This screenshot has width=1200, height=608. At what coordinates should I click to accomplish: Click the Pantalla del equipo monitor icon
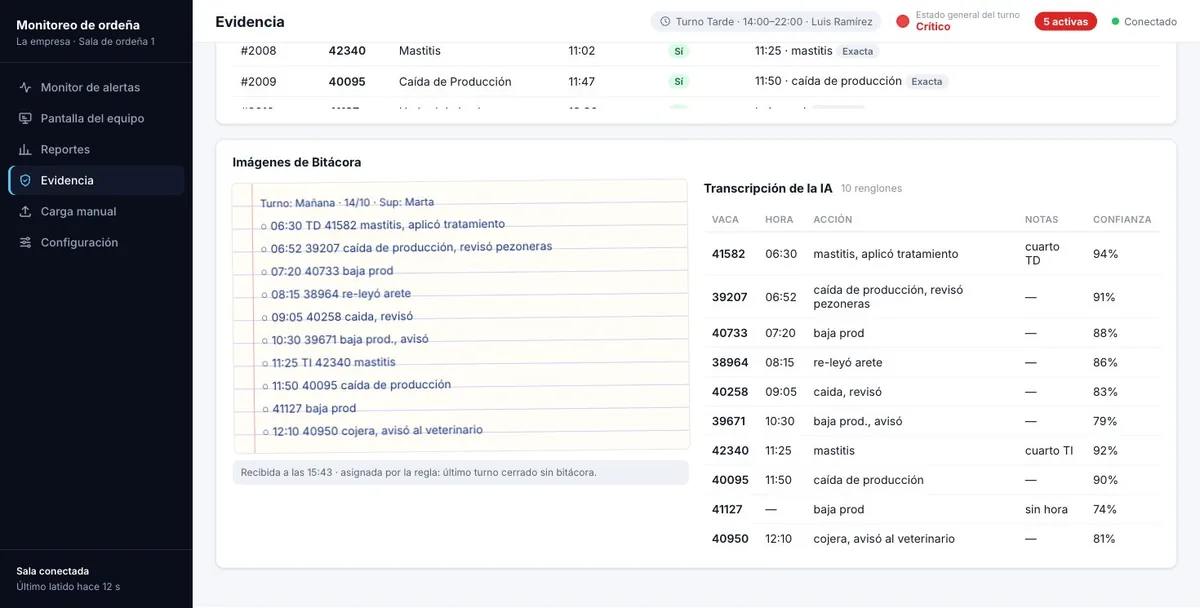[26, 119]
